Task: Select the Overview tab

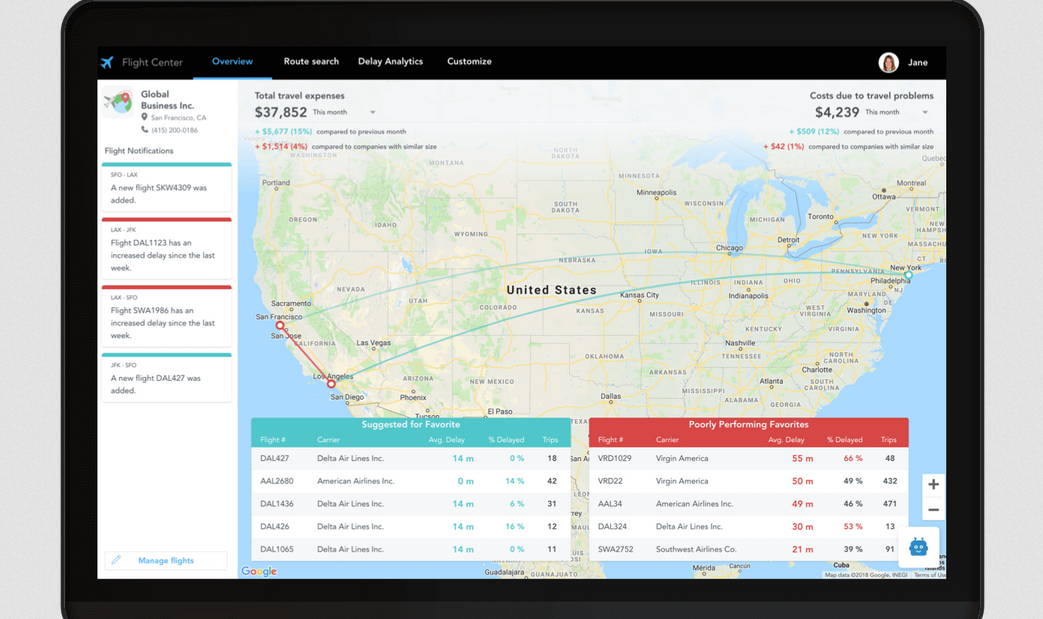Action: pos(232,62)
